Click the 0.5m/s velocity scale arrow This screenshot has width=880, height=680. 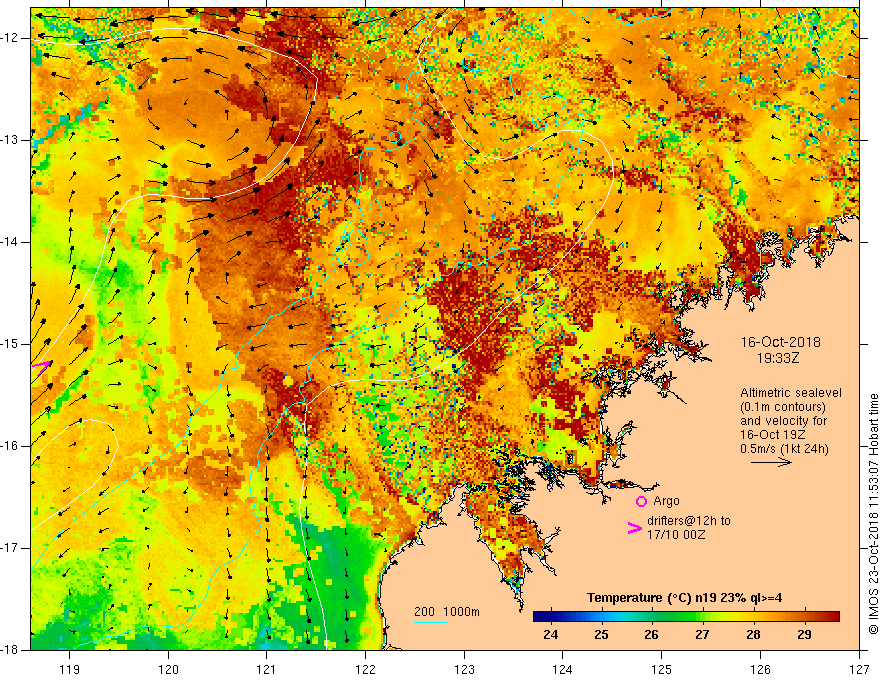point(771,462)
